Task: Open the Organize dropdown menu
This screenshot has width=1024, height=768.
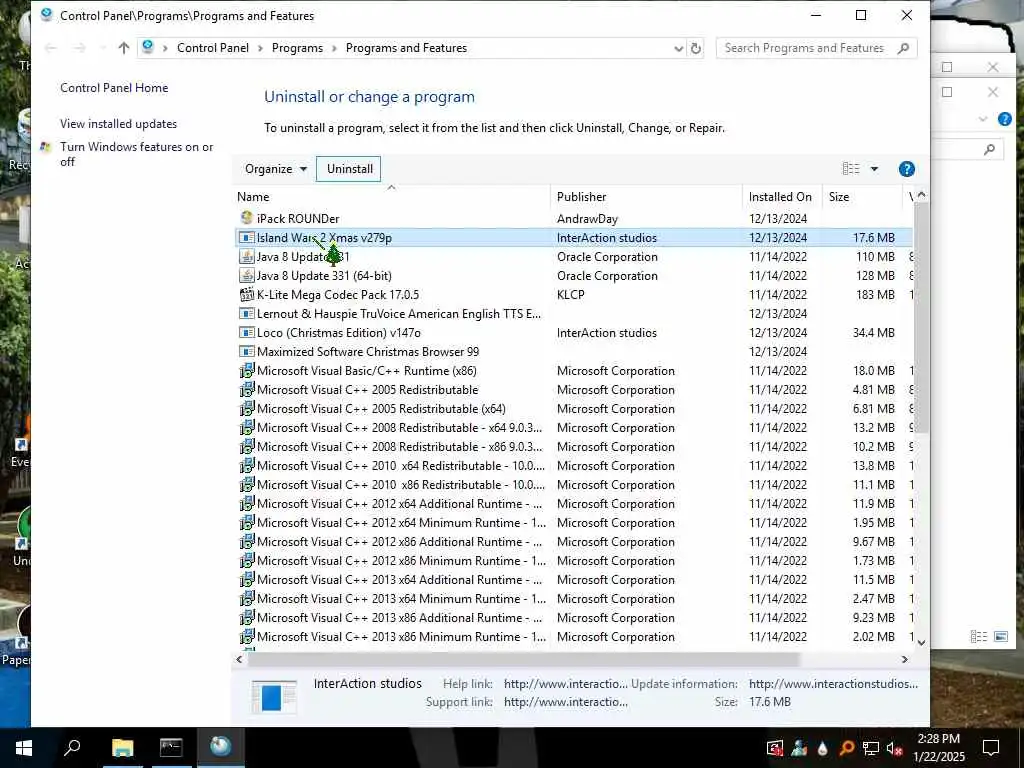Action: click(x=276, y=168)
